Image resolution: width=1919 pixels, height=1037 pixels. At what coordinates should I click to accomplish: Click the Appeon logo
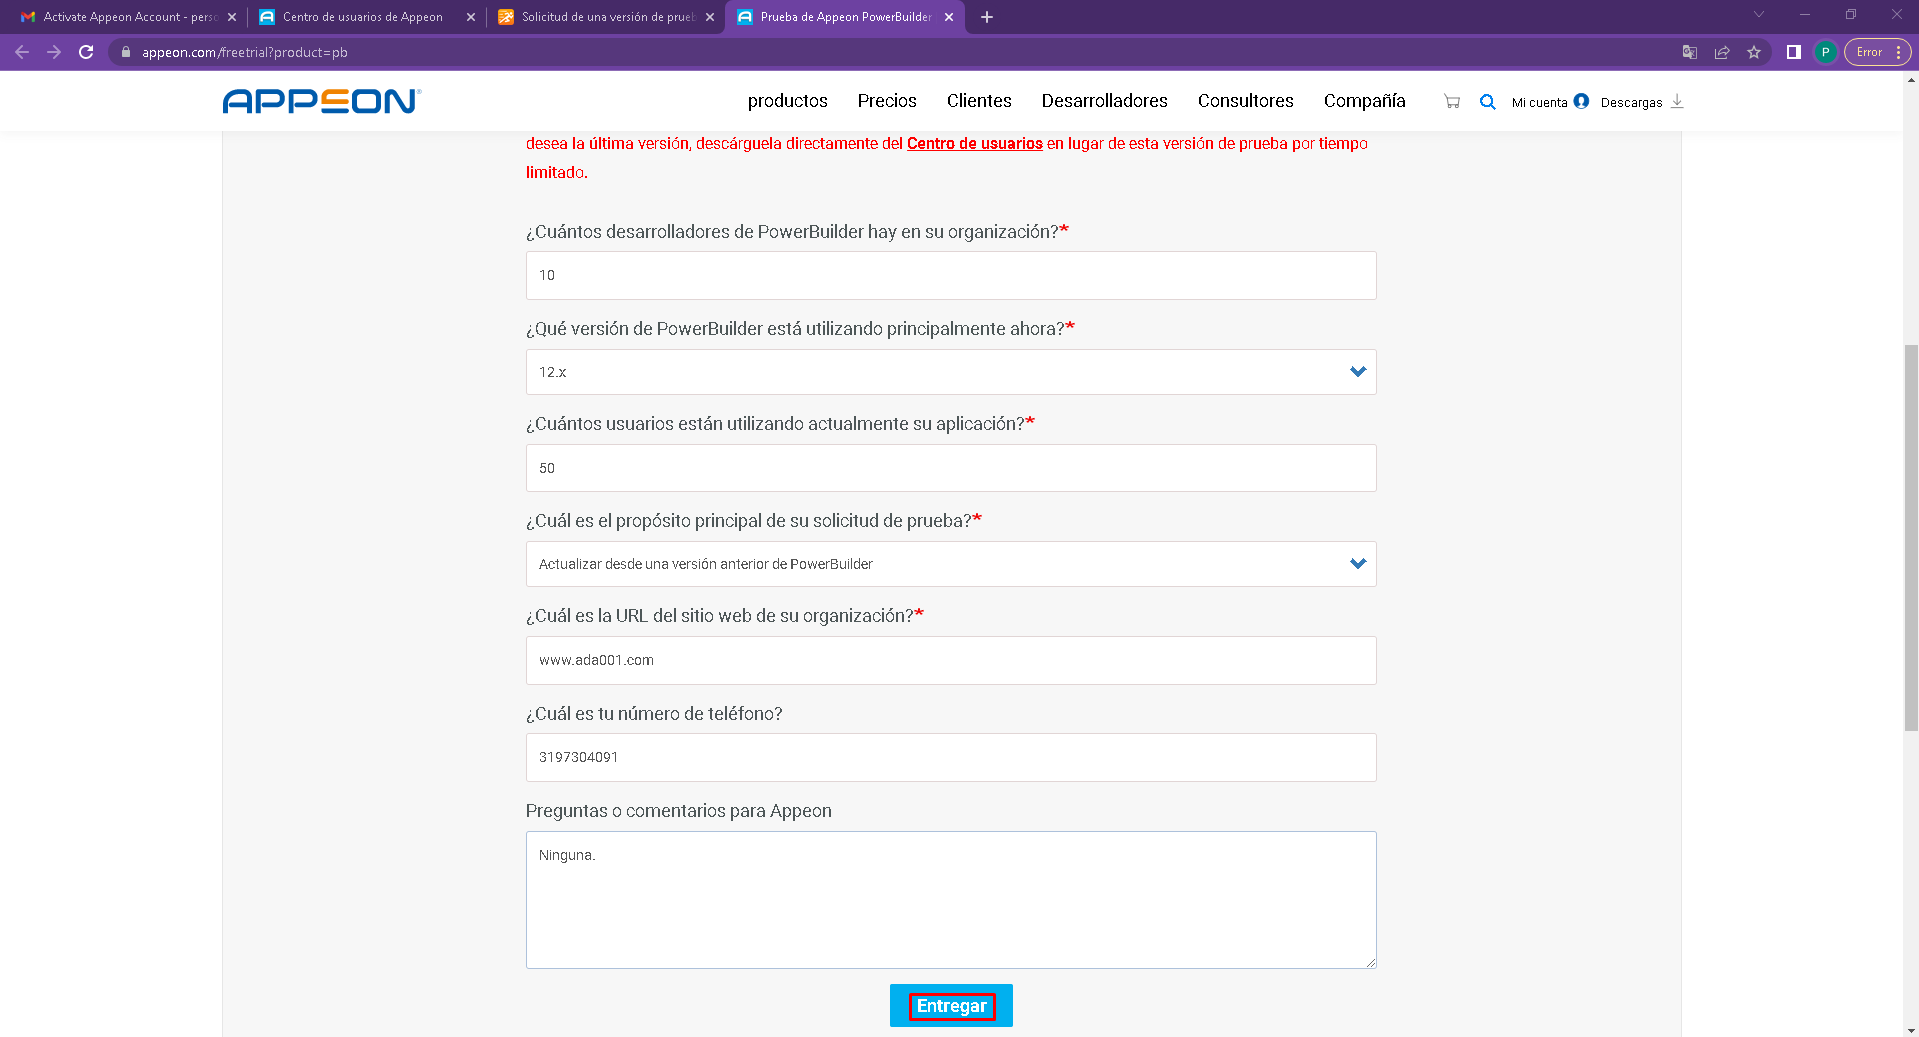321,101
